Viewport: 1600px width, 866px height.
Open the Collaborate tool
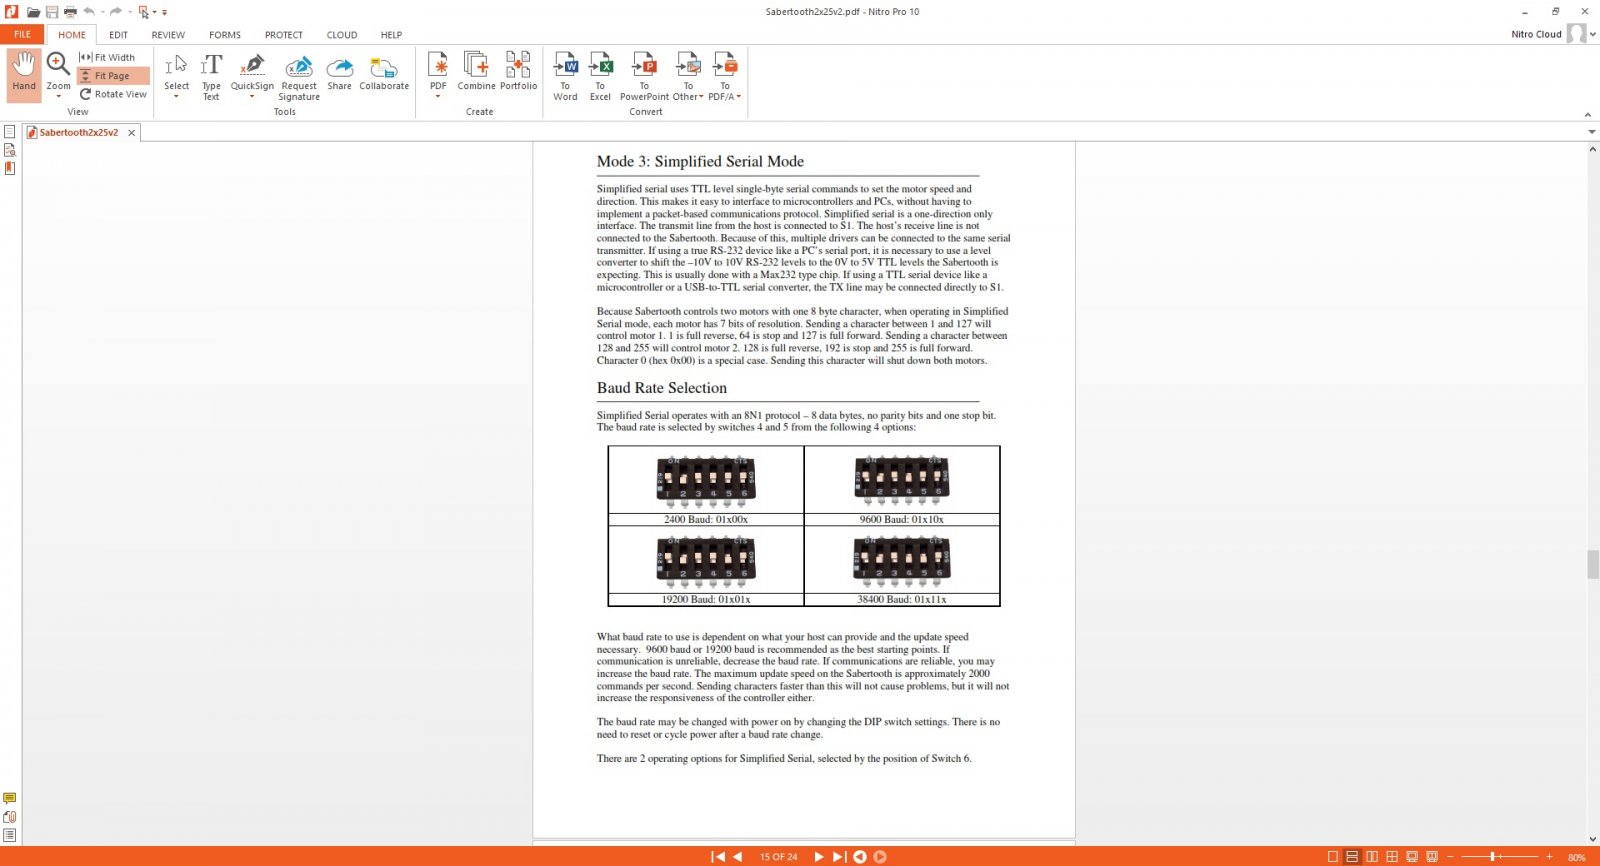[384, 72]
